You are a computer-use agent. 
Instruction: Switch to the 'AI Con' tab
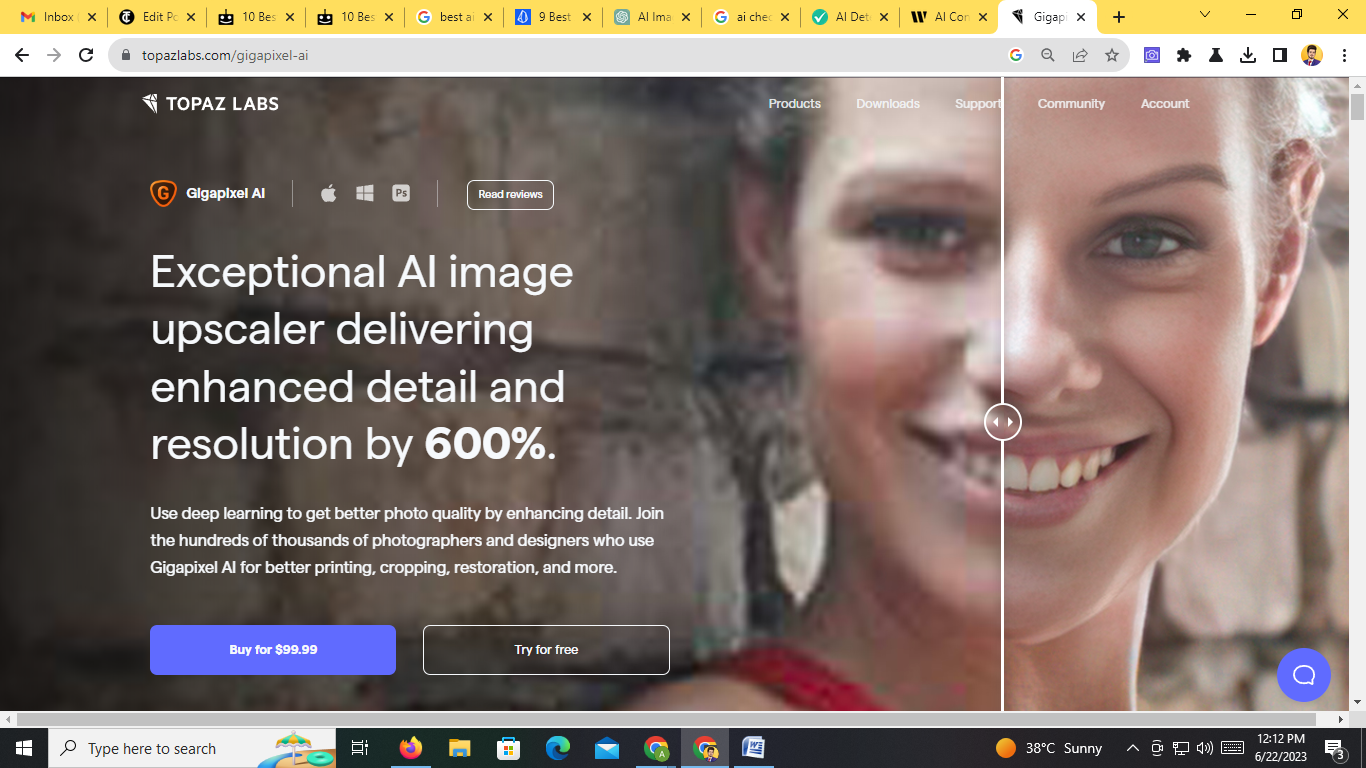click(x=950, y=17)
